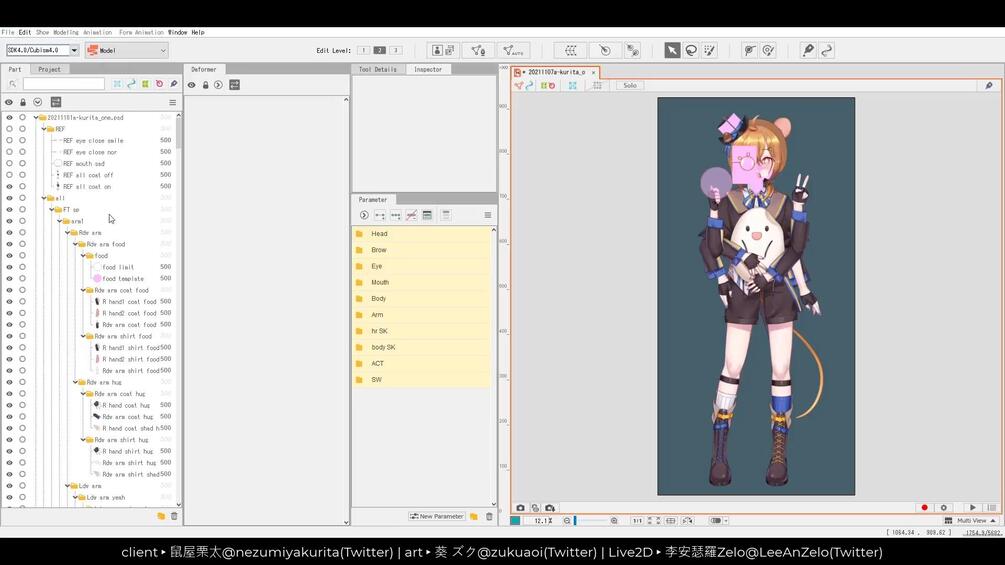1005x565 pixels.
Task: Add new part folder in Part panel
Action: (x=161, y=516)
